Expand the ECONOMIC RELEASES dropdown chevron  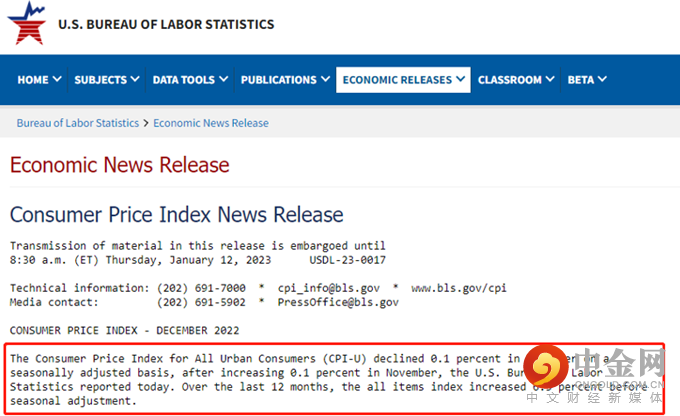[x=461, y=79]
